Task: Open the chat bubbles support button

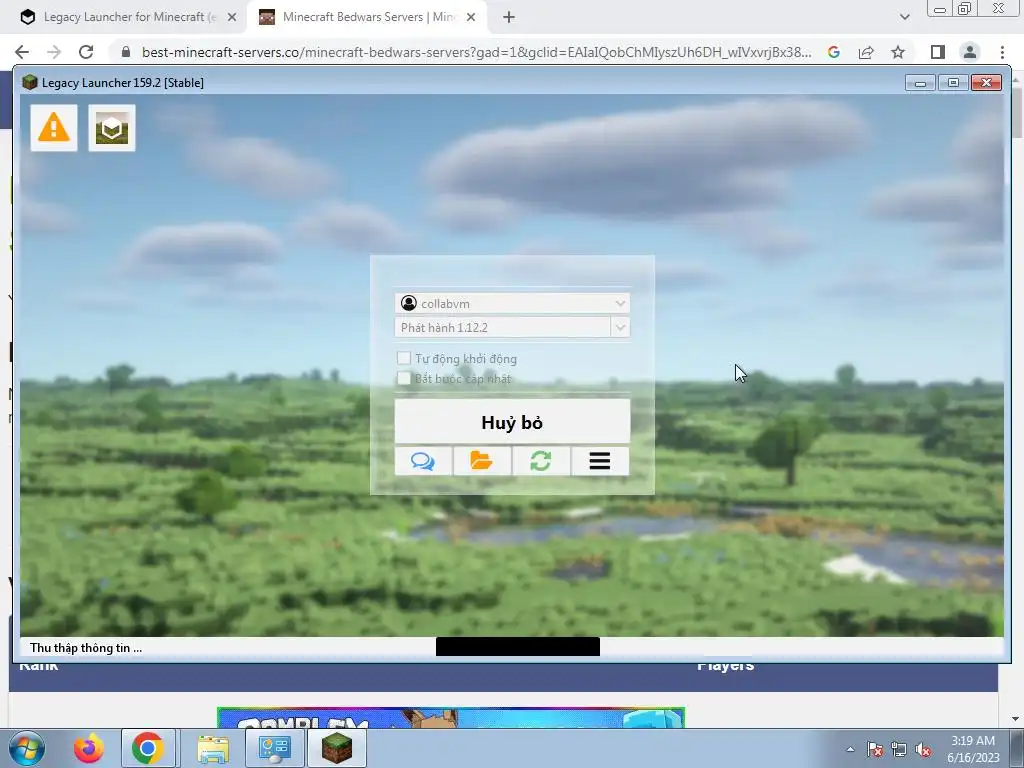Action: [x=423, y=461]
